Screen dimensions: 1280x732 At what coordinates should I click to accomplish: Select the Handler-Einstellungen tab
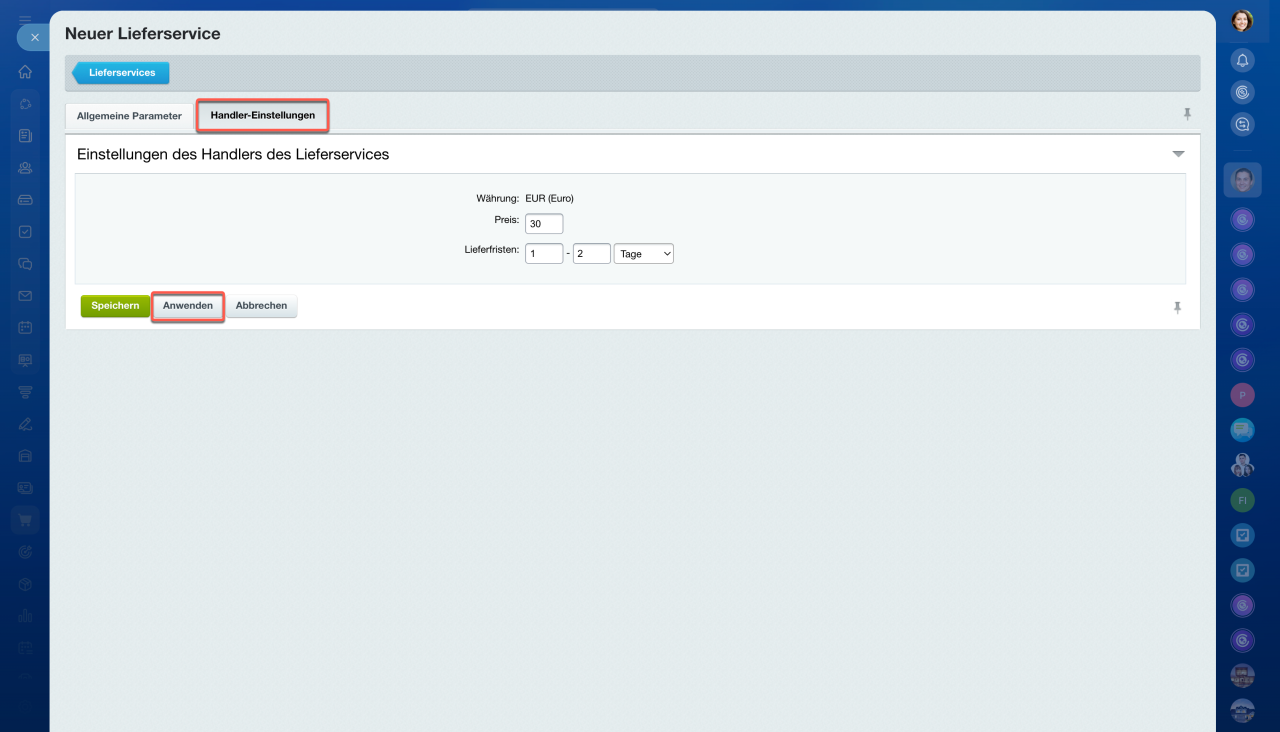pyautogui.click(x=262, y=115)
